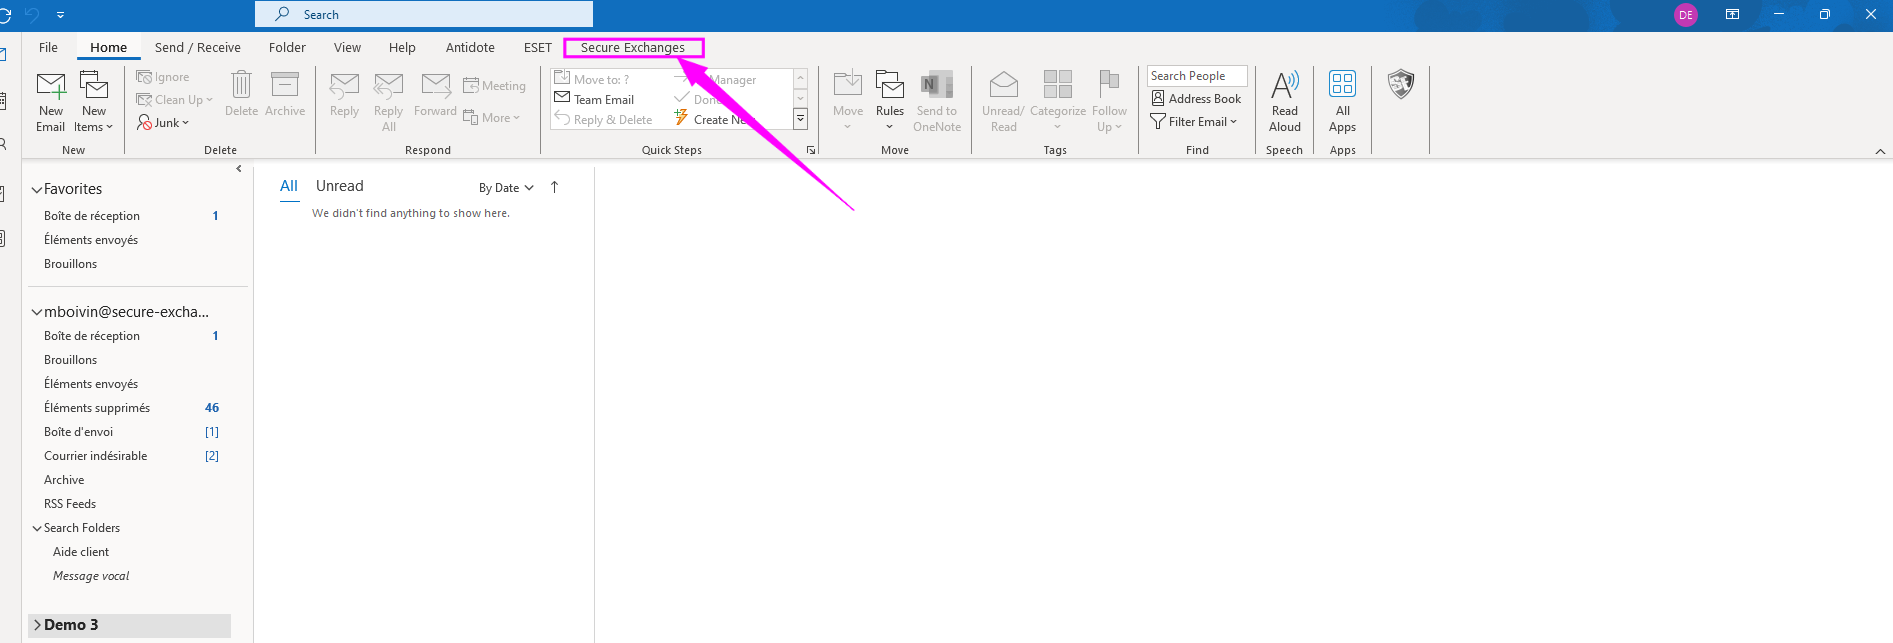Open the Address Book
Image resolution: width=1893 pixels, height=643 pixels.
1196,98
